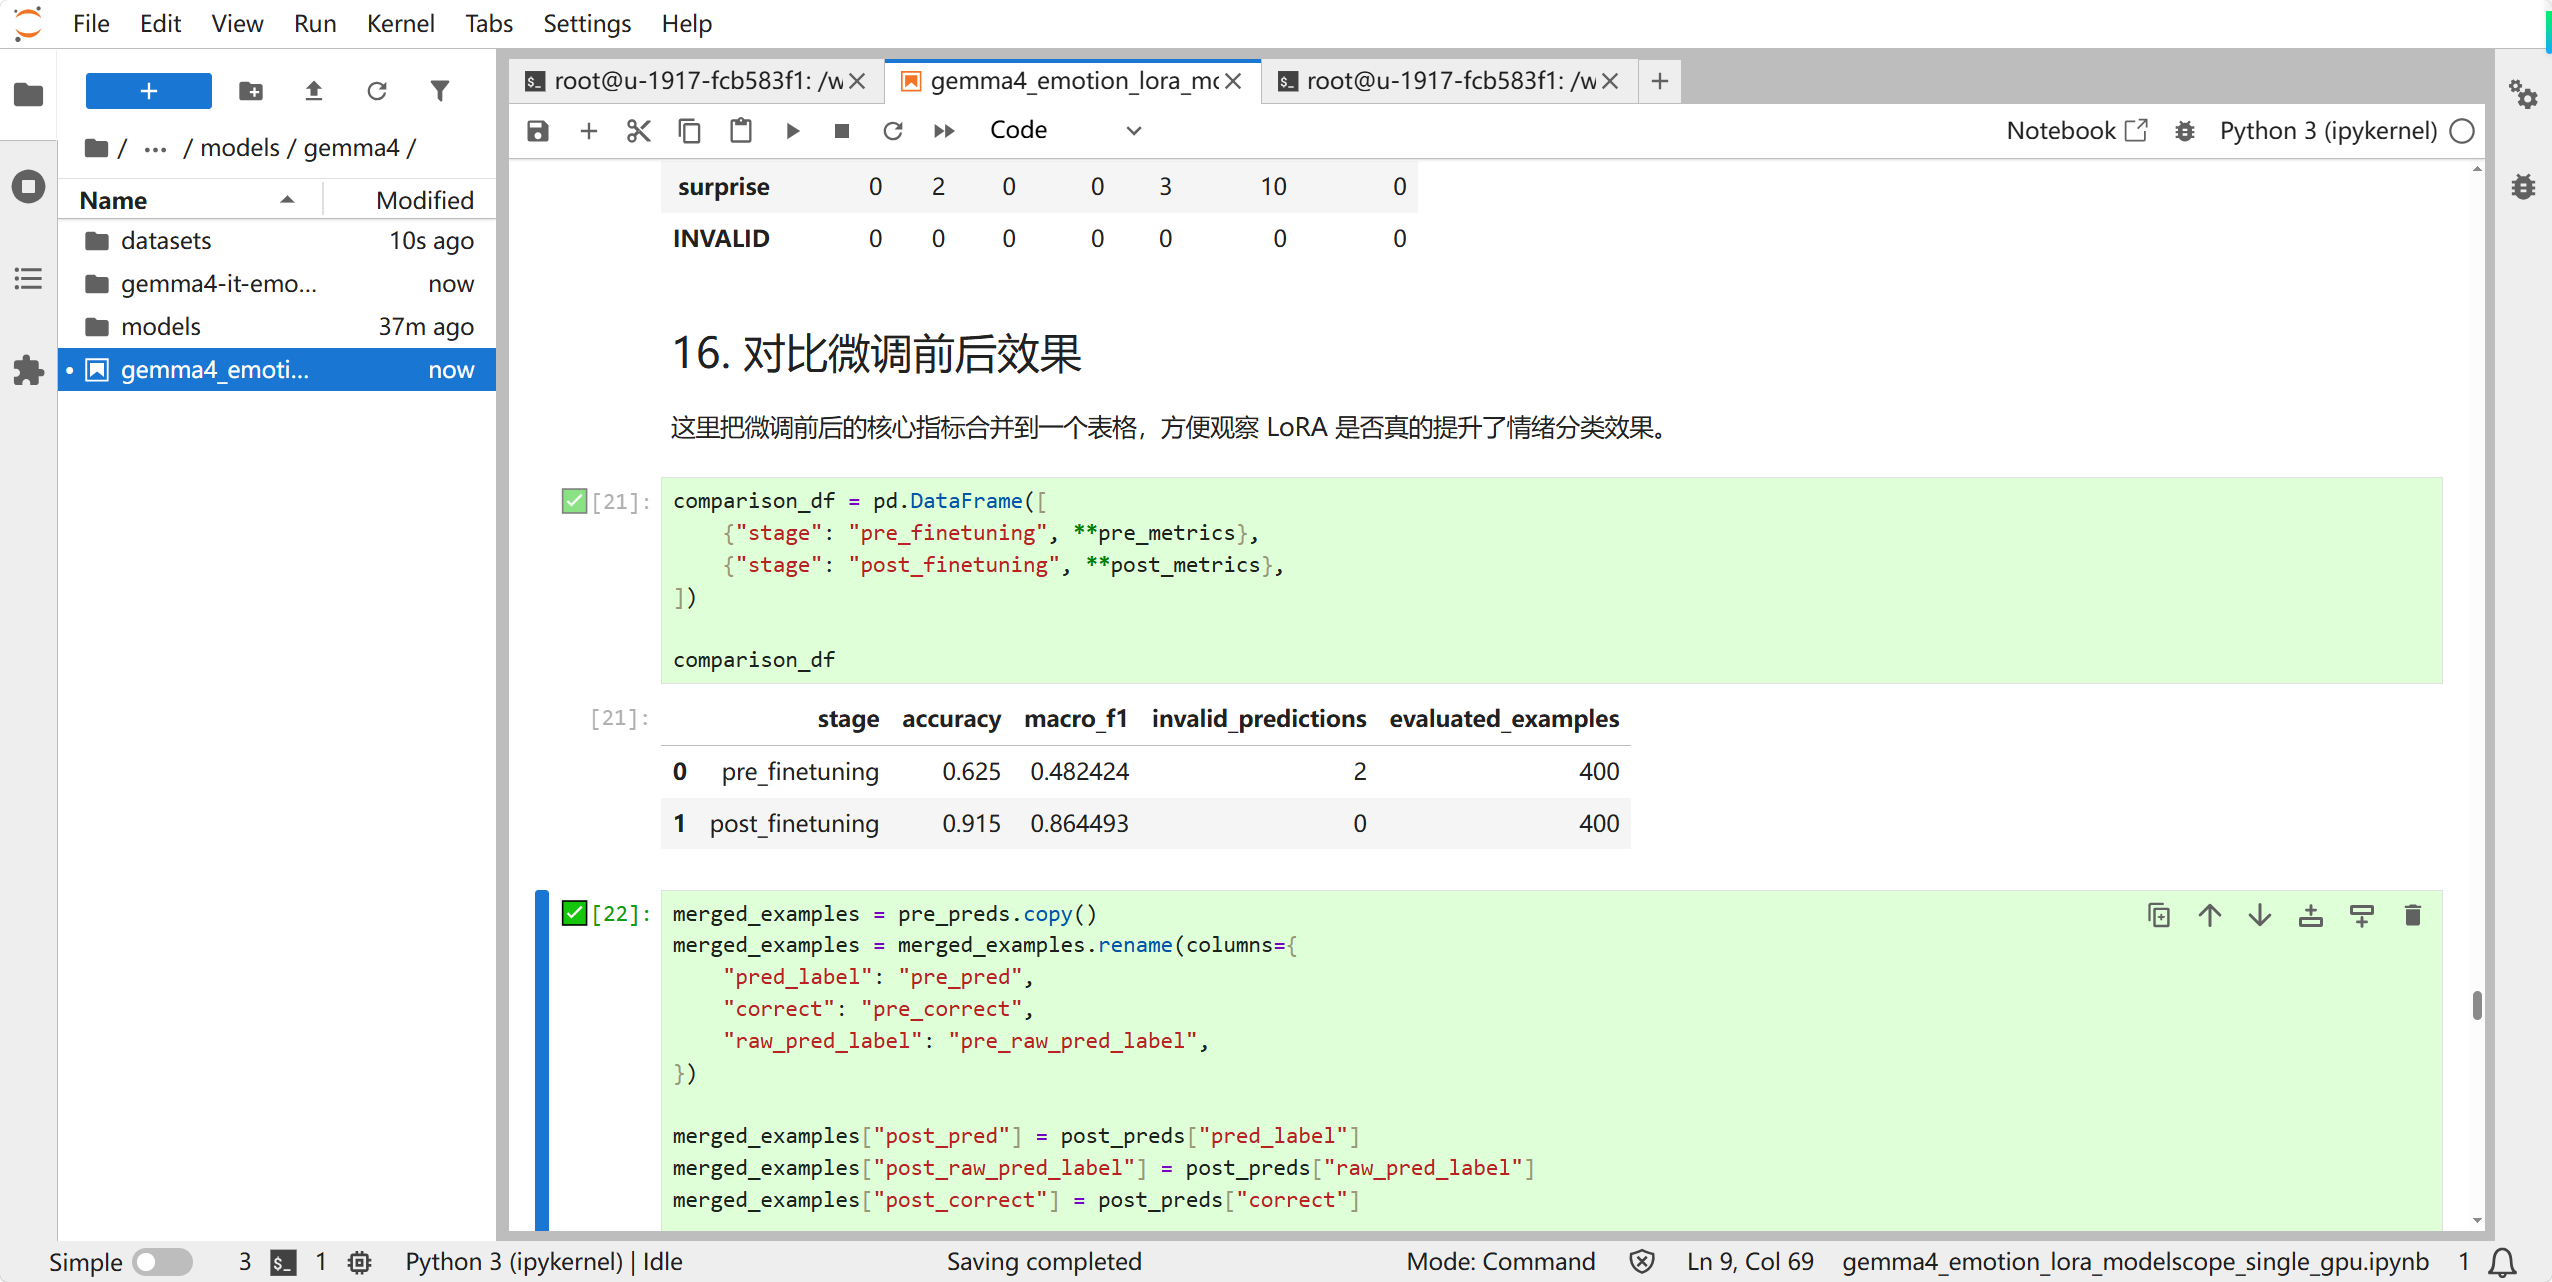
Task: Expand the collapsed breadcrumb ellipsis
Action: click(x=155, y=148)
